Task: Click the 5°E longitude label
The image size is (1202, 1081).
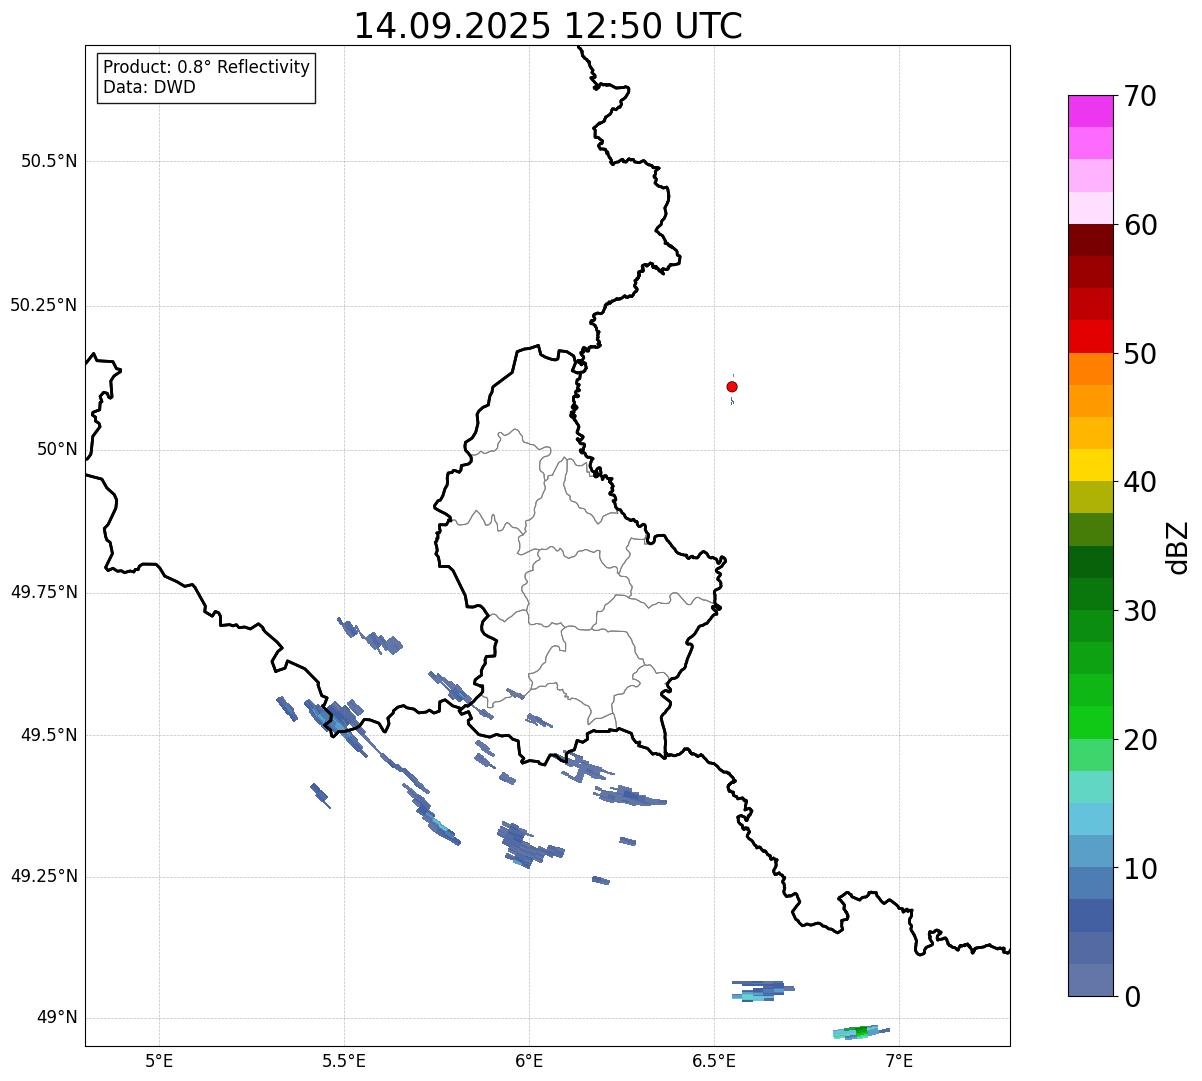Action: click(x=159, y=1060)
